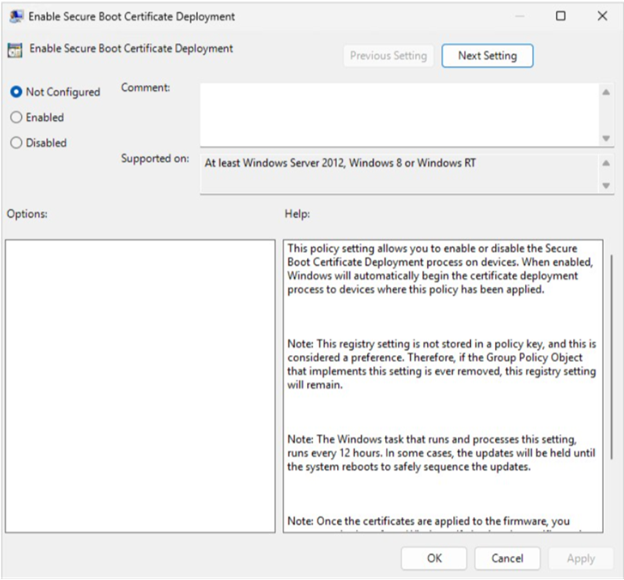This screenshot has width=624, height=580.
Task: Click inside the Comment text box
Action: coord(398,114)
